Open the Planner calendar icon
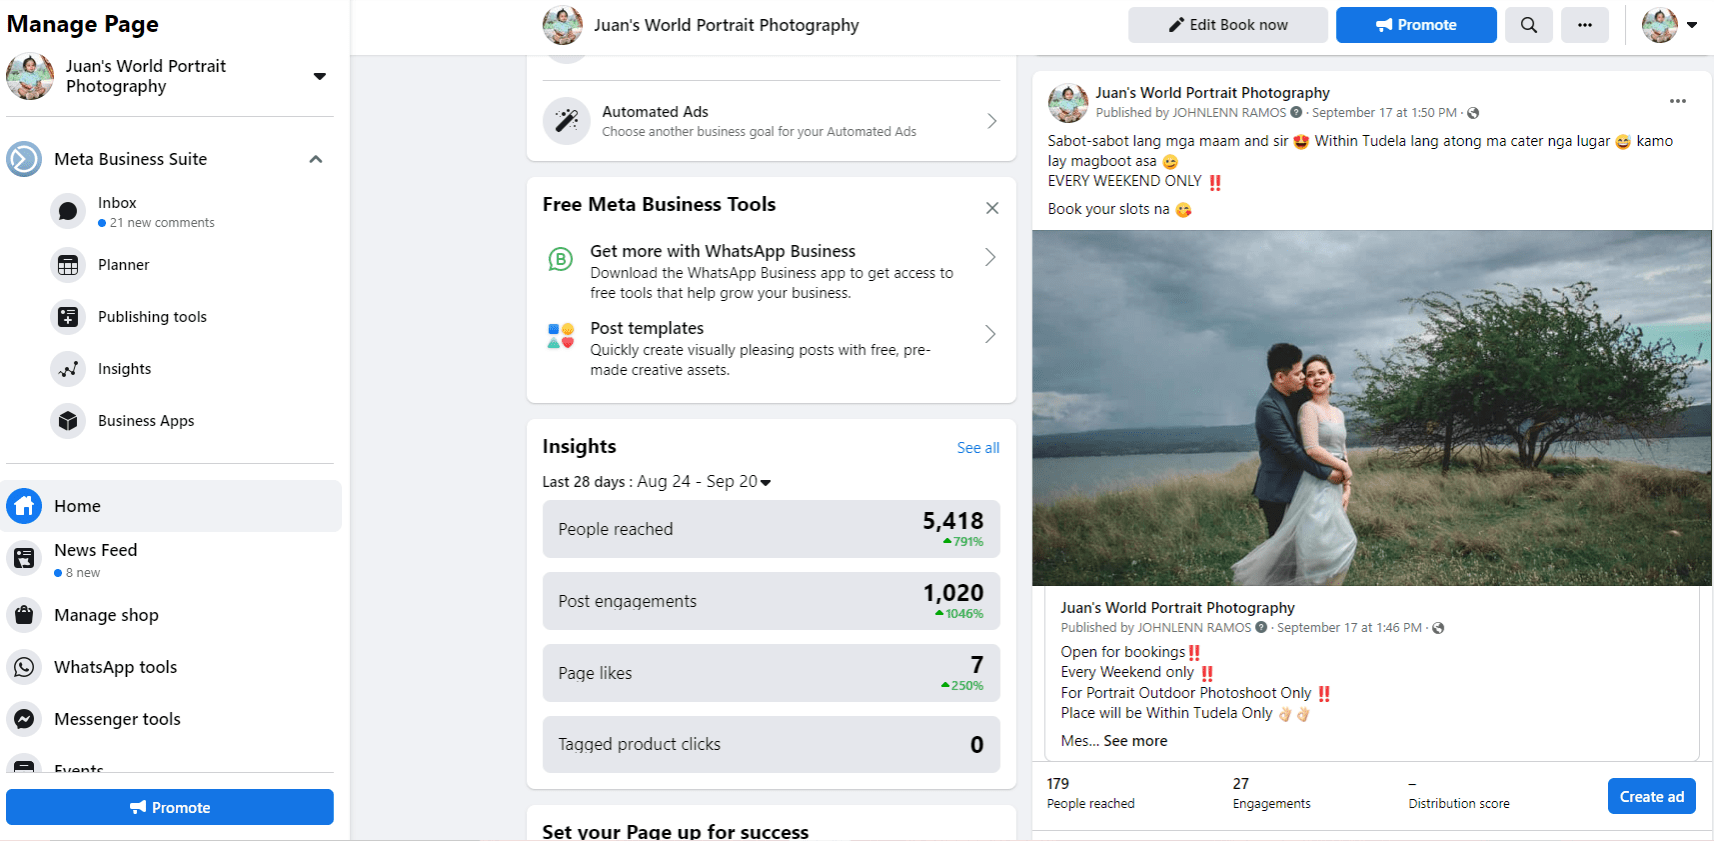 pos(68,265)
